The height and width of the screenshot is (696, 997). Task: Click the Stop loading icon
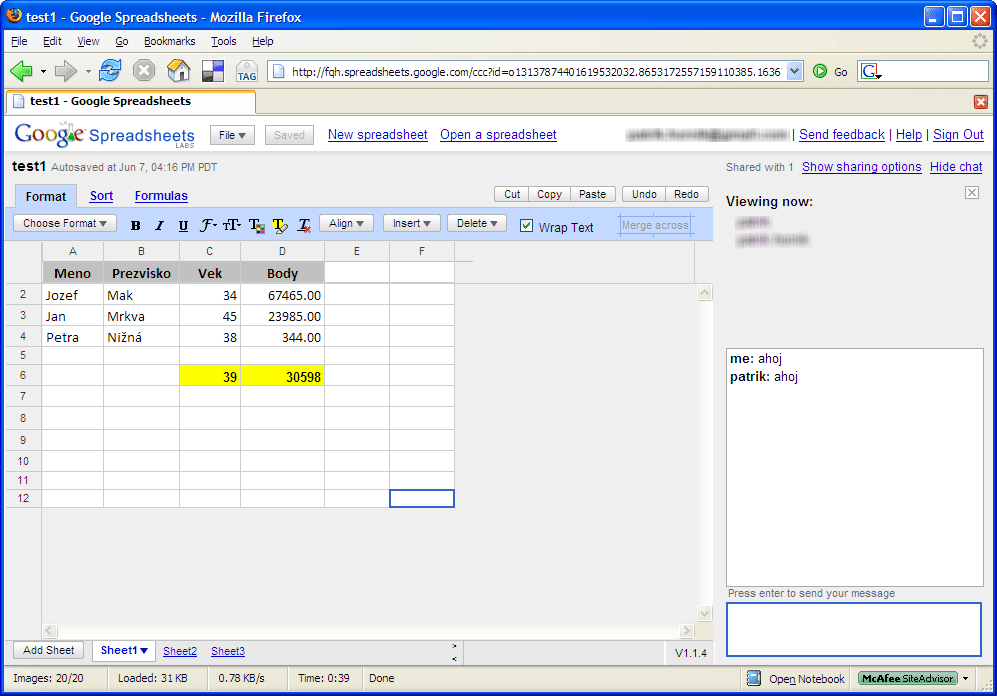144,71
